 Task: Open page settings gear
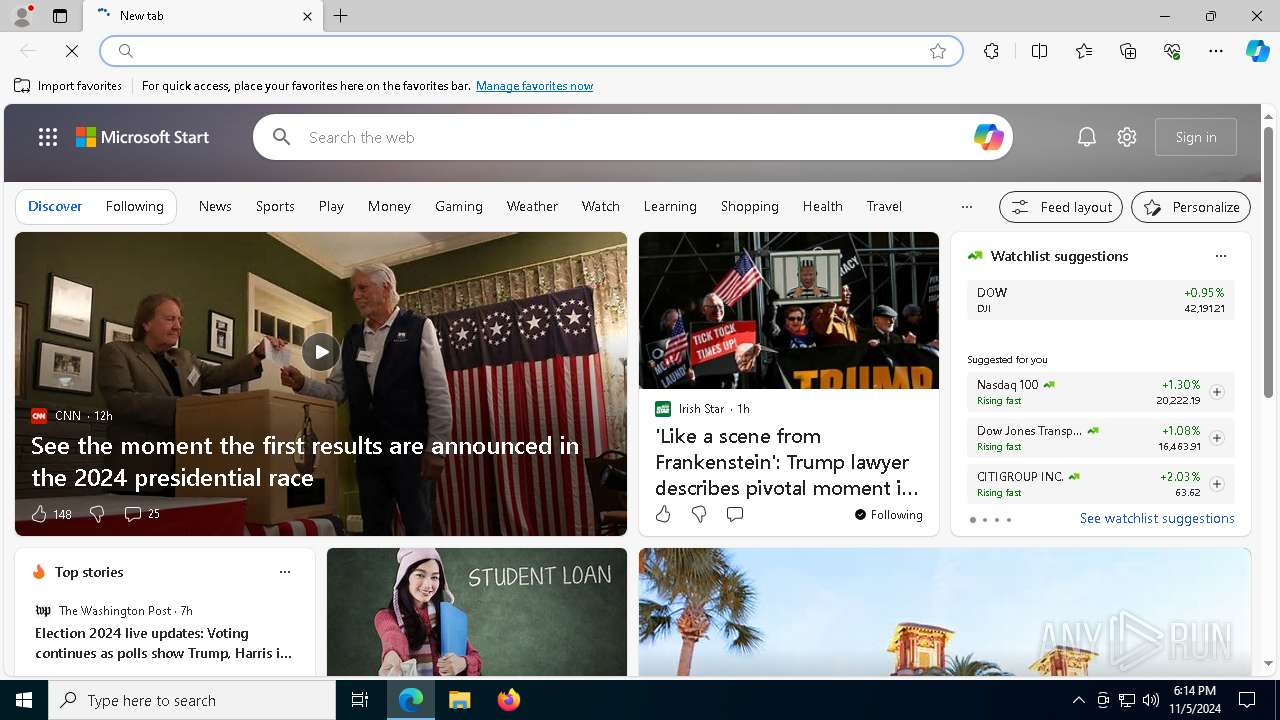[1127, 137]
